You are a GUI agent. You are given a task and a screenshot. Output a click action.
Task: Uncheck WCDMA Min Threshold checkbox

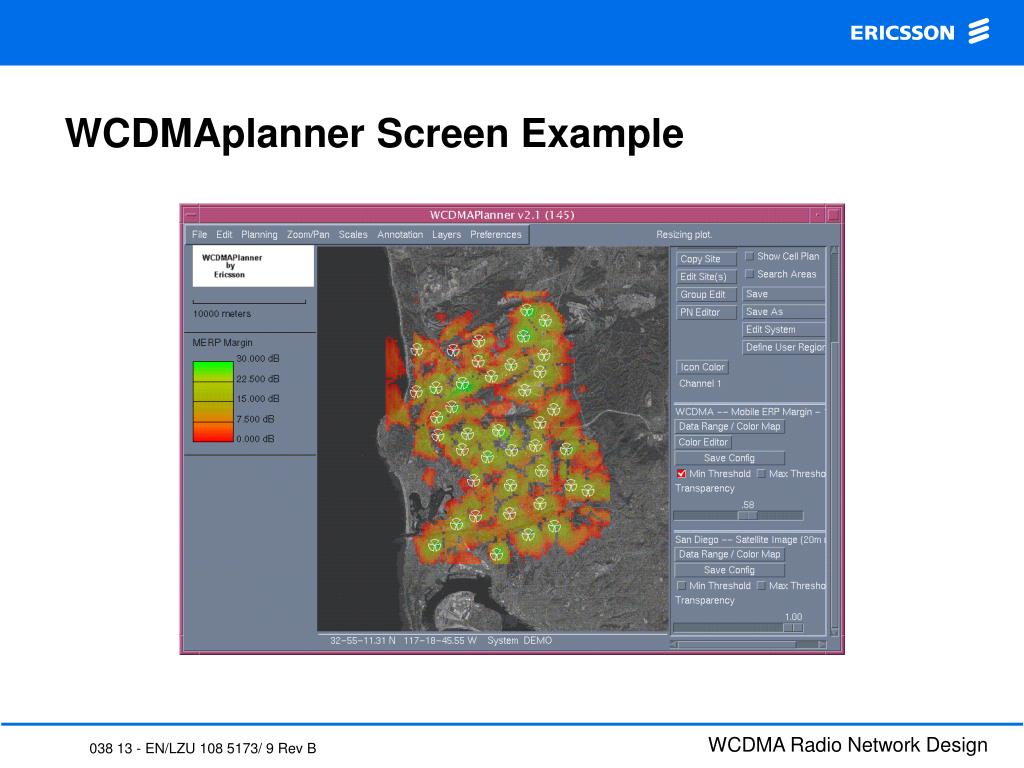click(x=681, y=473)
